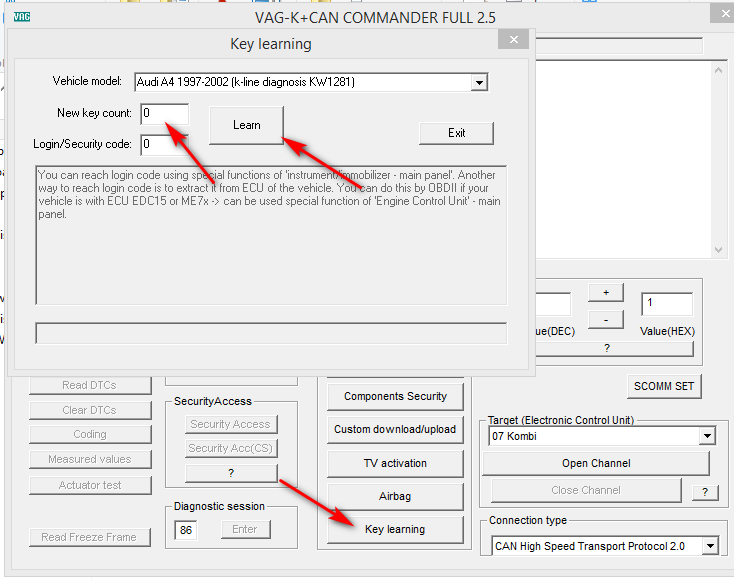
Task: Click the VAG application icon in title bar
Action: click(22, 17)
